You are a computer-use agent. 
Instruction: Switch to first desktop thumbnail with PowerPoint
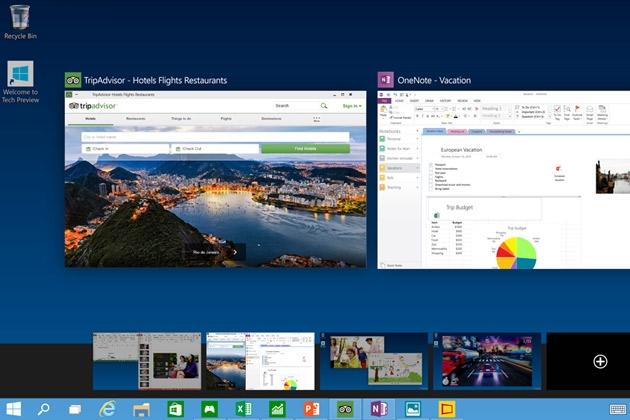coord(147,361)
